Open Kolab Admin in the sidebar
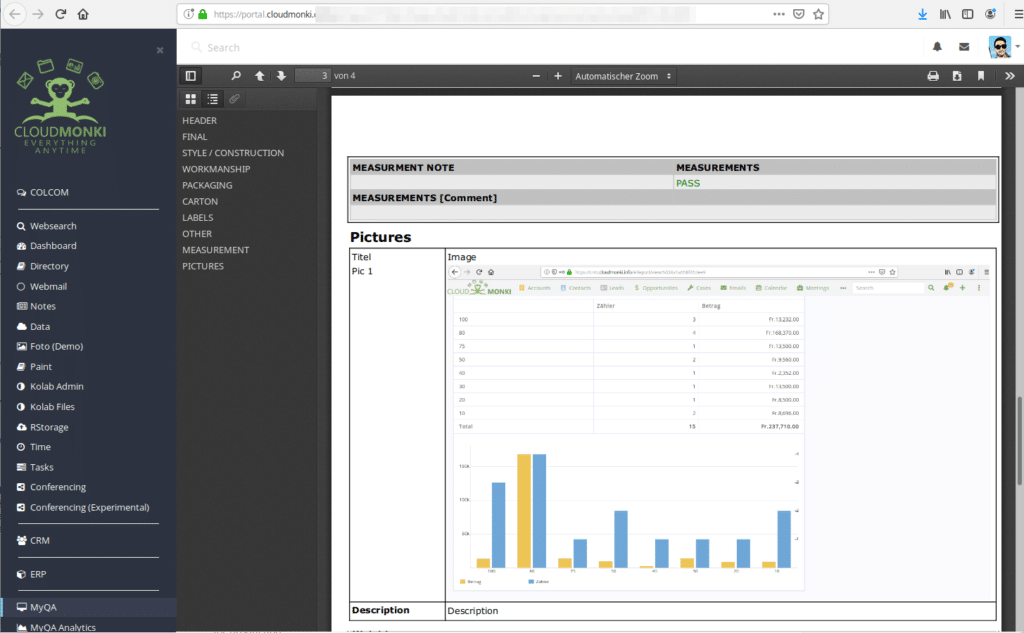 [50, 386]
